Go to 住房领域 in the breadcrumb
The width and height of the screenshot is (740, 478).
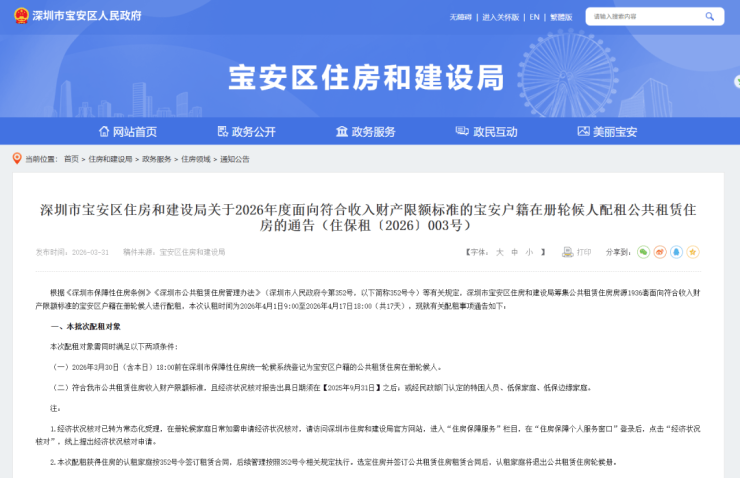[x=196, y=159]
